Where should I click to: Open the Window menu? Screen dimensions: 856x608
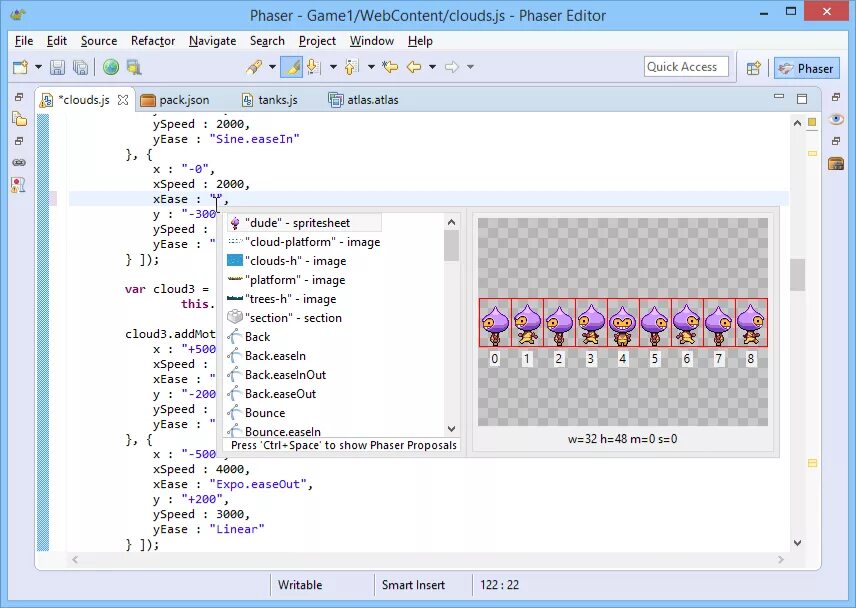pyautogui.click(x=371, y=41)
